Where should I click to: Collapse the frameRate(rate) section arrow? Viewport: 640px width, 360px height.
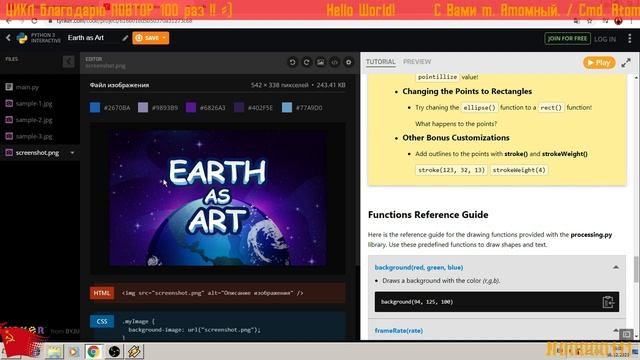coord(616,330)
